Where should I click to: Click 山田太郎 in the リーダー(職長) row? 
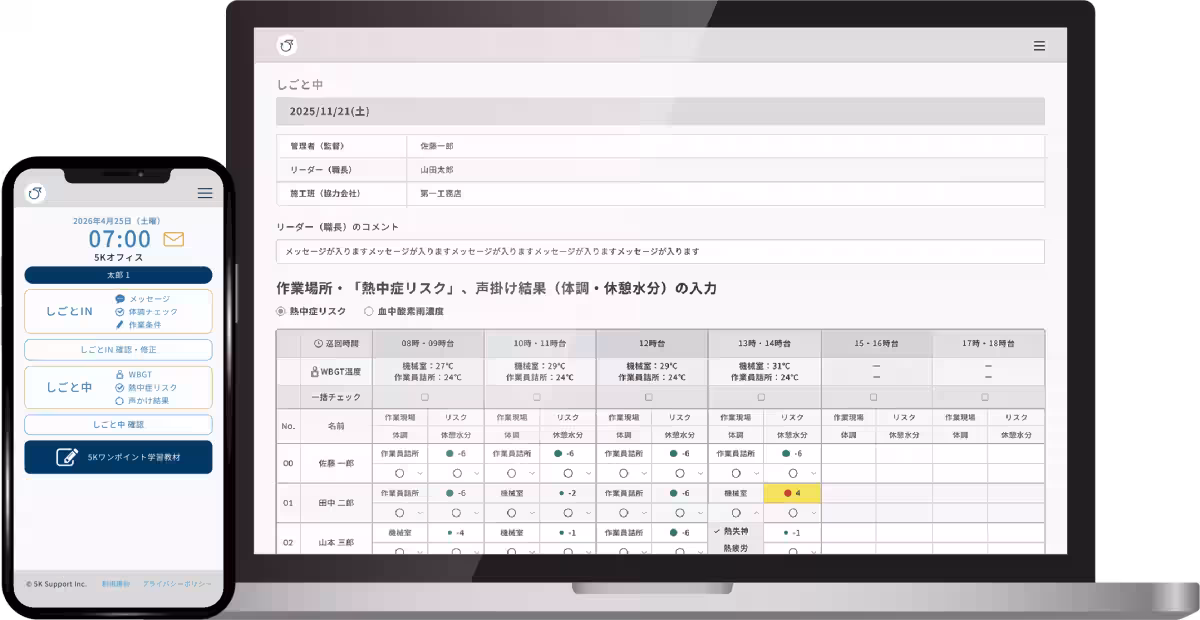[x=437, y=170]
